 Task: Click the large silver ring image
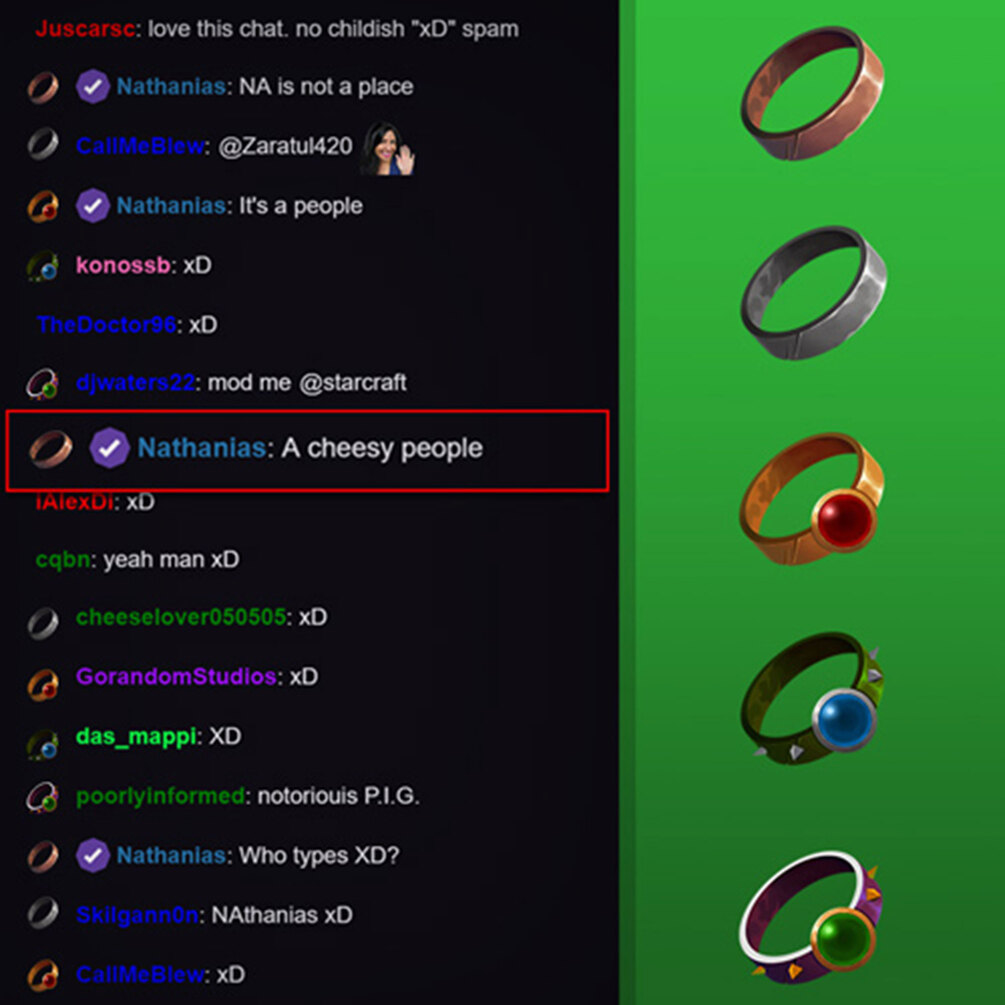(813, 293)
